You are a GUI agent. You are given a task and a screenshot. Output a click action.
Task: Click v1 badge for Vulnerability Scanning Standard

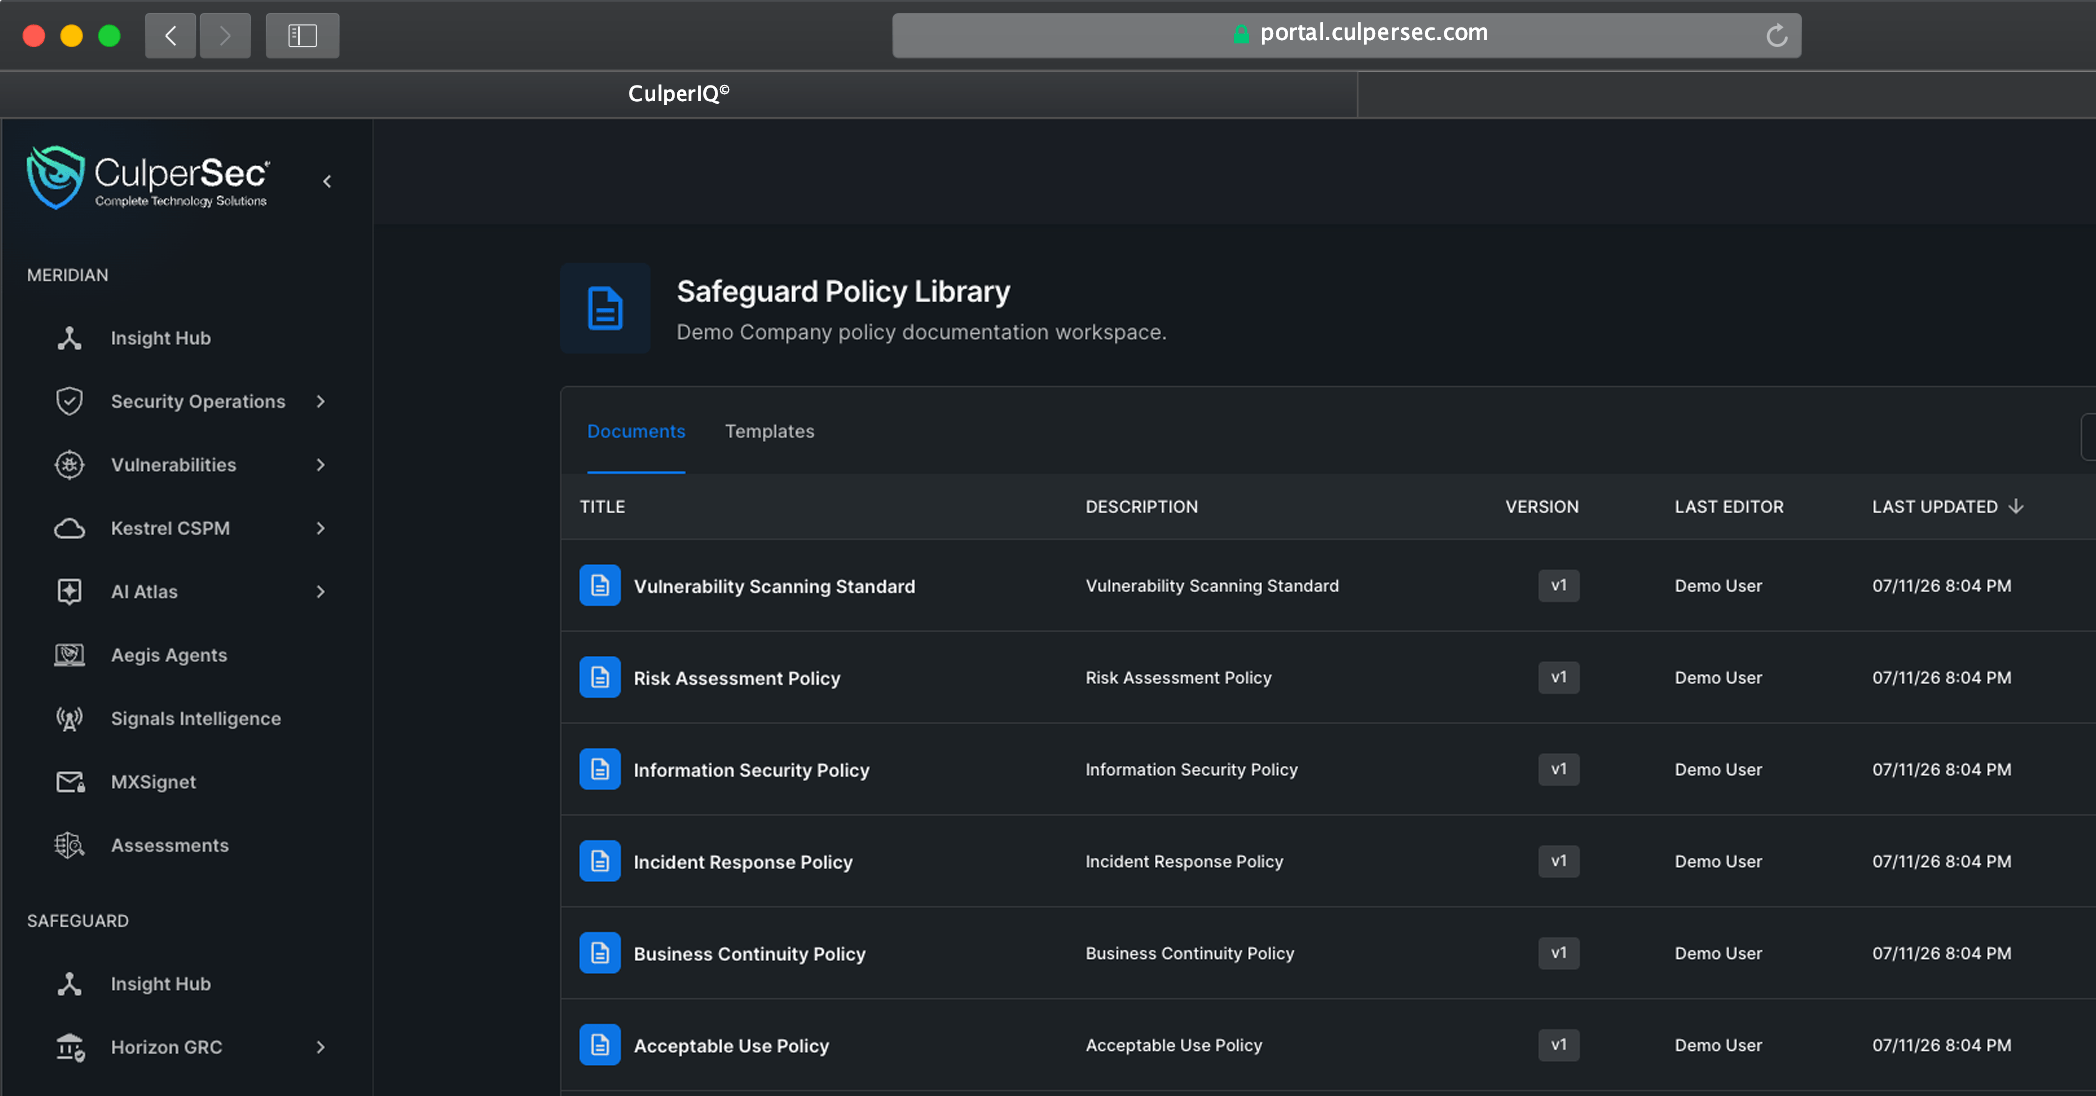tap(1558, 586)
